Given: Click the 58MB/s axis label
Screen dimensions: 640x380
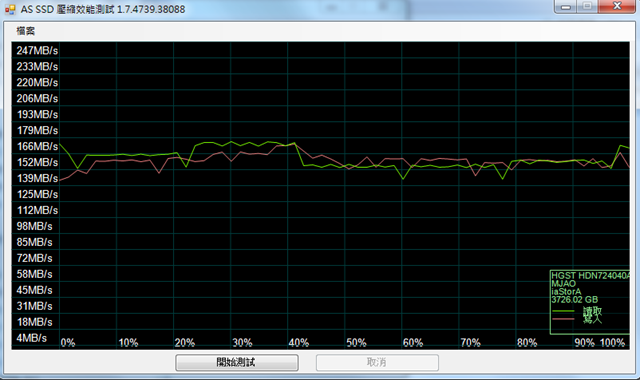Looking at the screenshot, I should pyautogui.click(x=35, y=274).
